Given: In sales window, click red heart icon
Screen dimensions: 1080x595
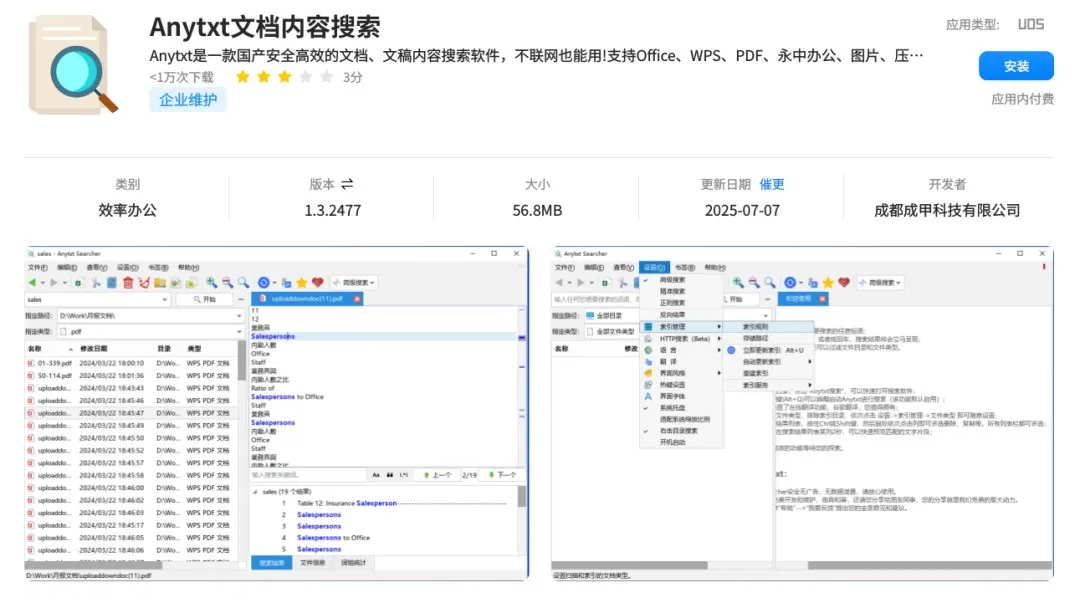Looking at the screenshot, I should [318, 282].
